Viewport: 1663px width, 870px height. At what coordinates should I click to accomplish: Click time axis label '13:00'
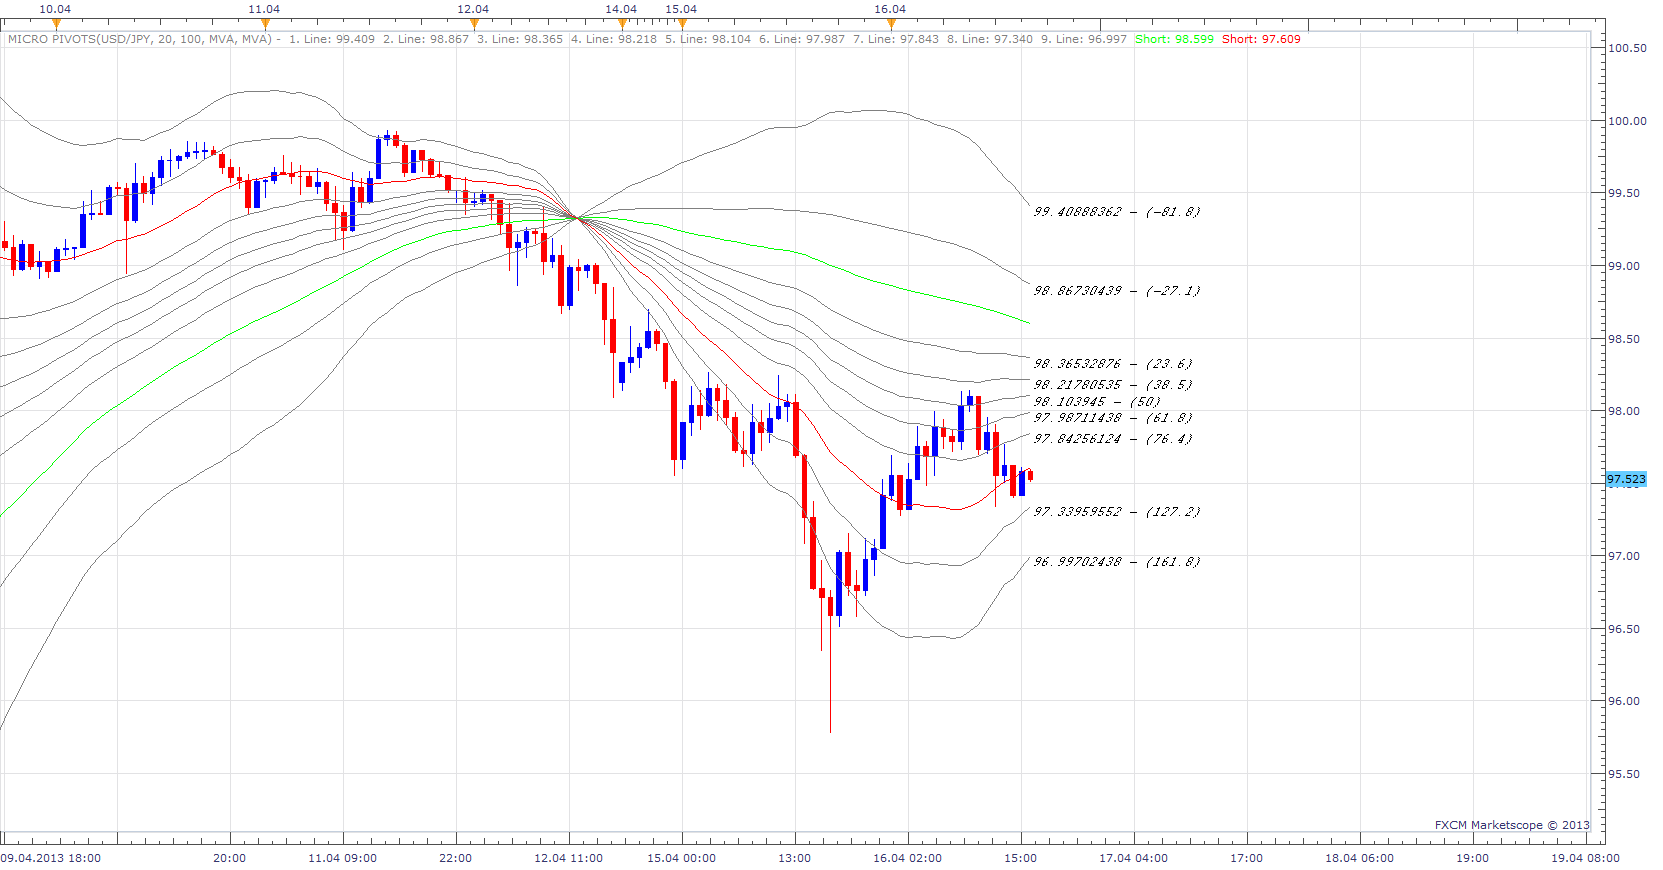pyautogui.click(x=795, y=858)
